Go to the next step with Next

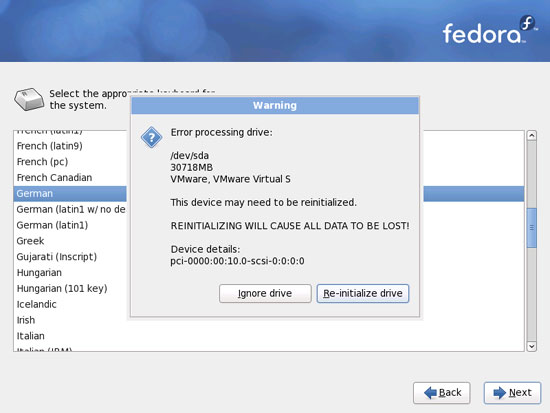[512, 393]
